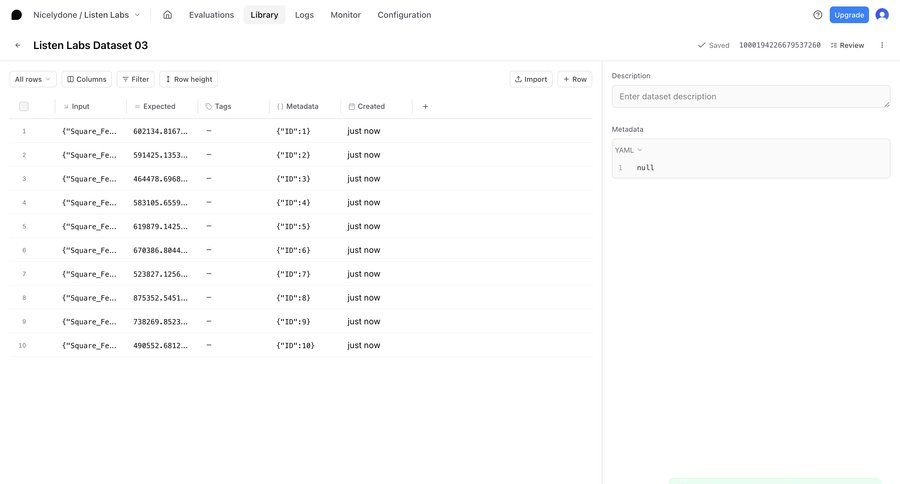The image size is (900, 484).
Task: Click the Review button
Action: (847, 45)
